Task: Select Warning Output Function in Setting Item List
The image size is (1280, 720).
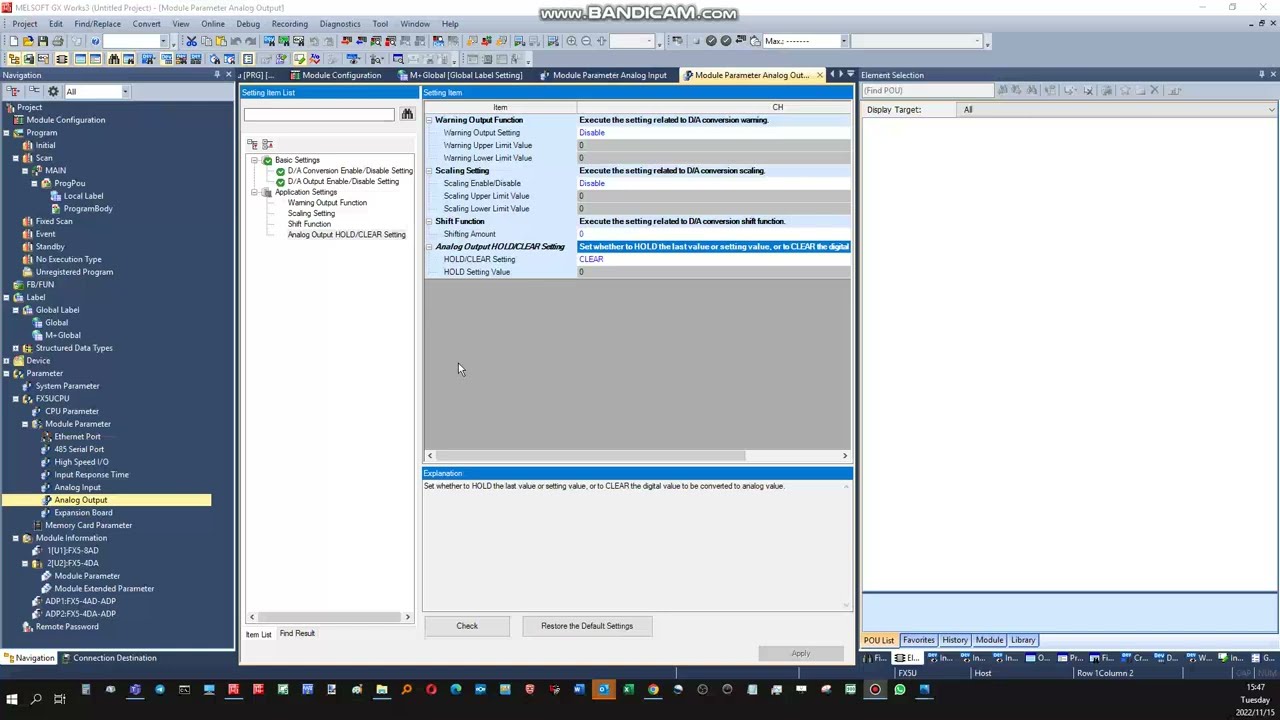Action: pyautogui.click(x=327, y=203)
